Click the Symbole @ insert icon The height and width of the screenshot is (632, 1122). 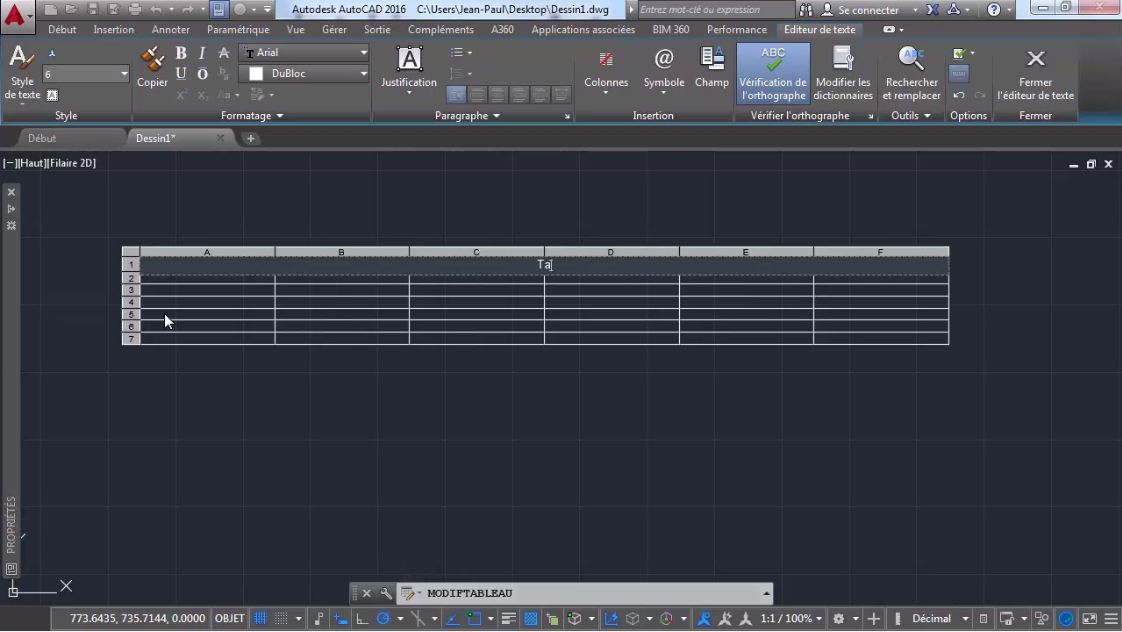[x=663, y=60]
